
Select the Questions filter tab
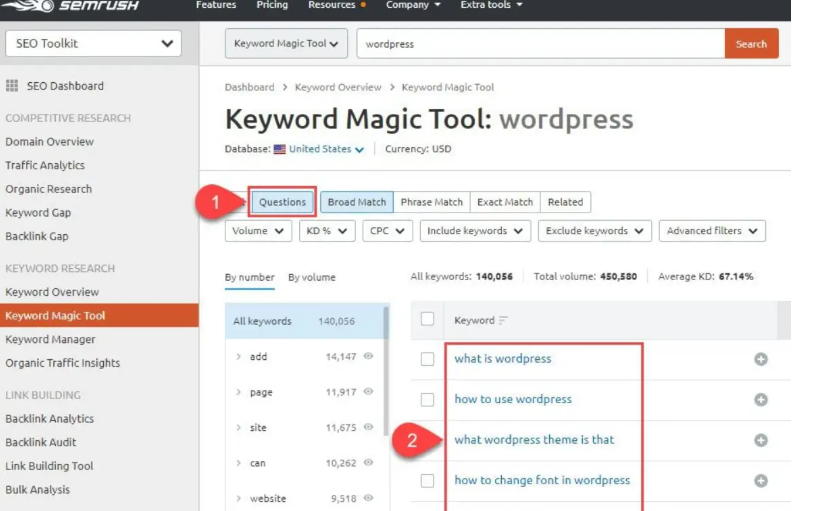(282, 202)
